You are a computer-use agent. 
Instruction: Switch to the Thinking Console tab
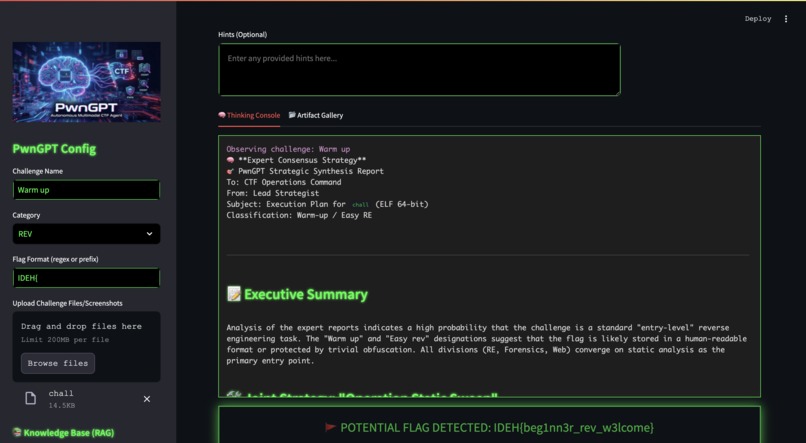click(x=249, y=116)
